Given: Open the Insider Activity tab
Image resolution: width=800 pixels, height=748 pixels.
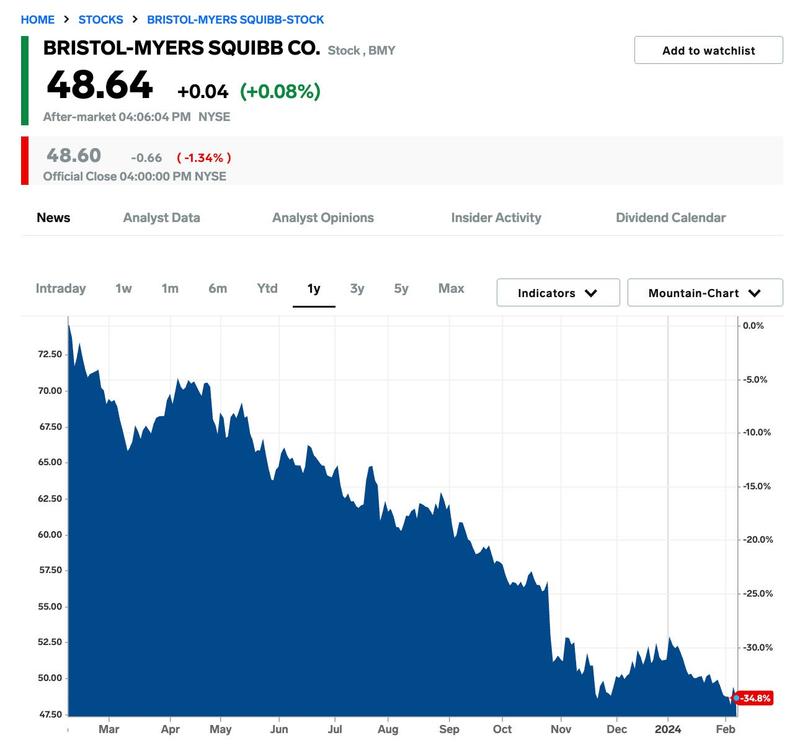Looking at the screenshot, I should [x=496, y=218].
